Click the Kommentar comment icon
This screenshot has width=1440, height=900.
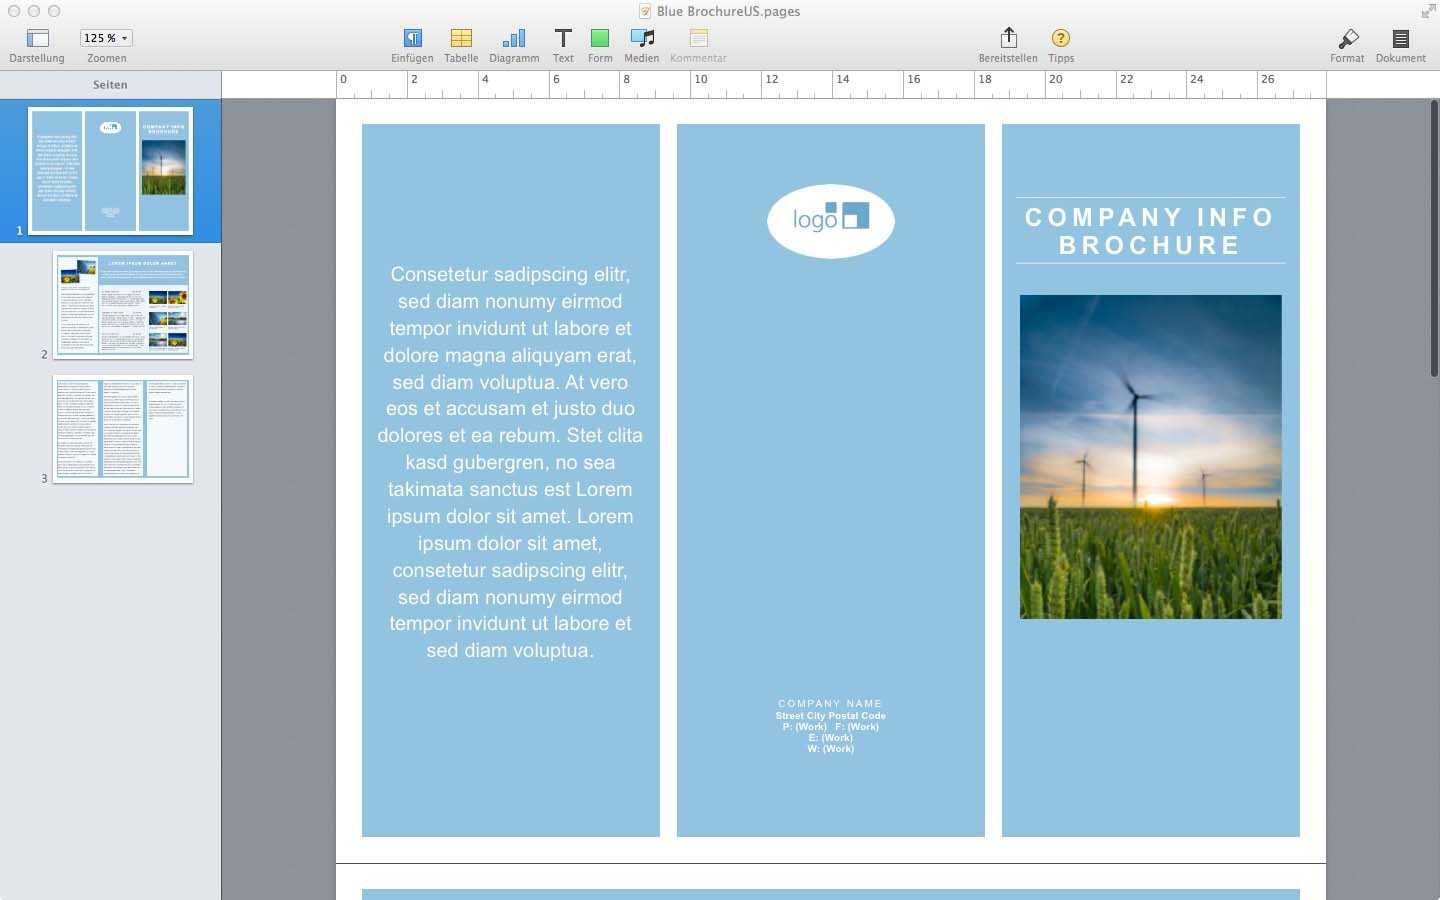pyautogui.click(x=698, y=39)
